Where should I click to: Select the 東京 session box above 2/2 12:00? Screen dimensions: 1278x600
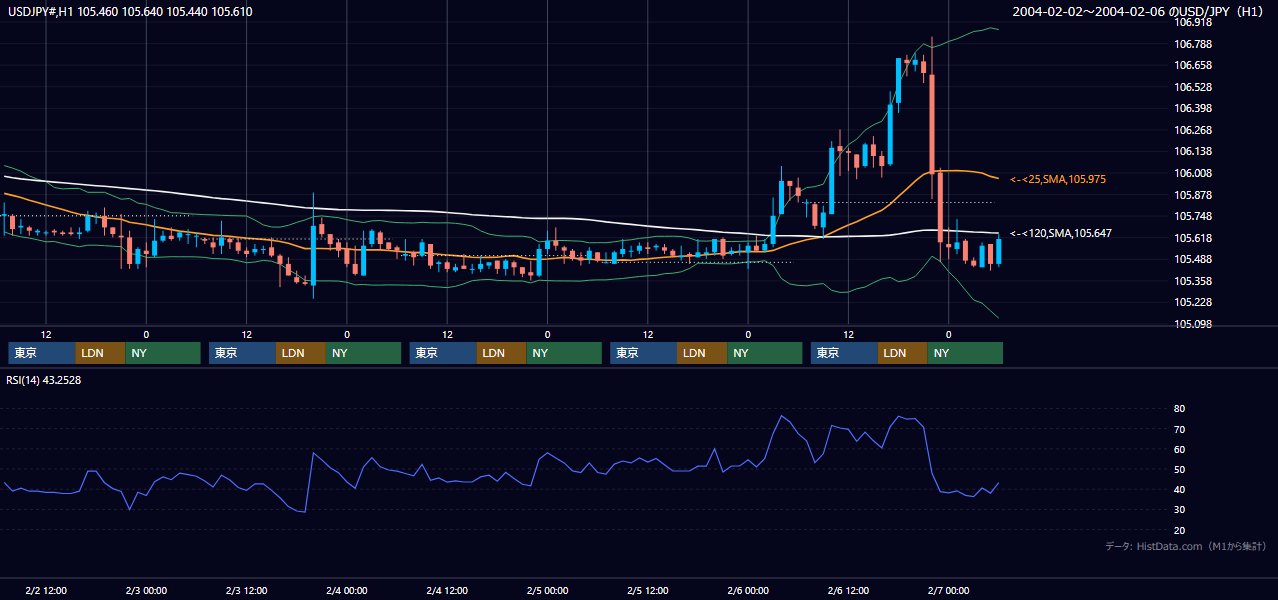(x=42, y=353)
